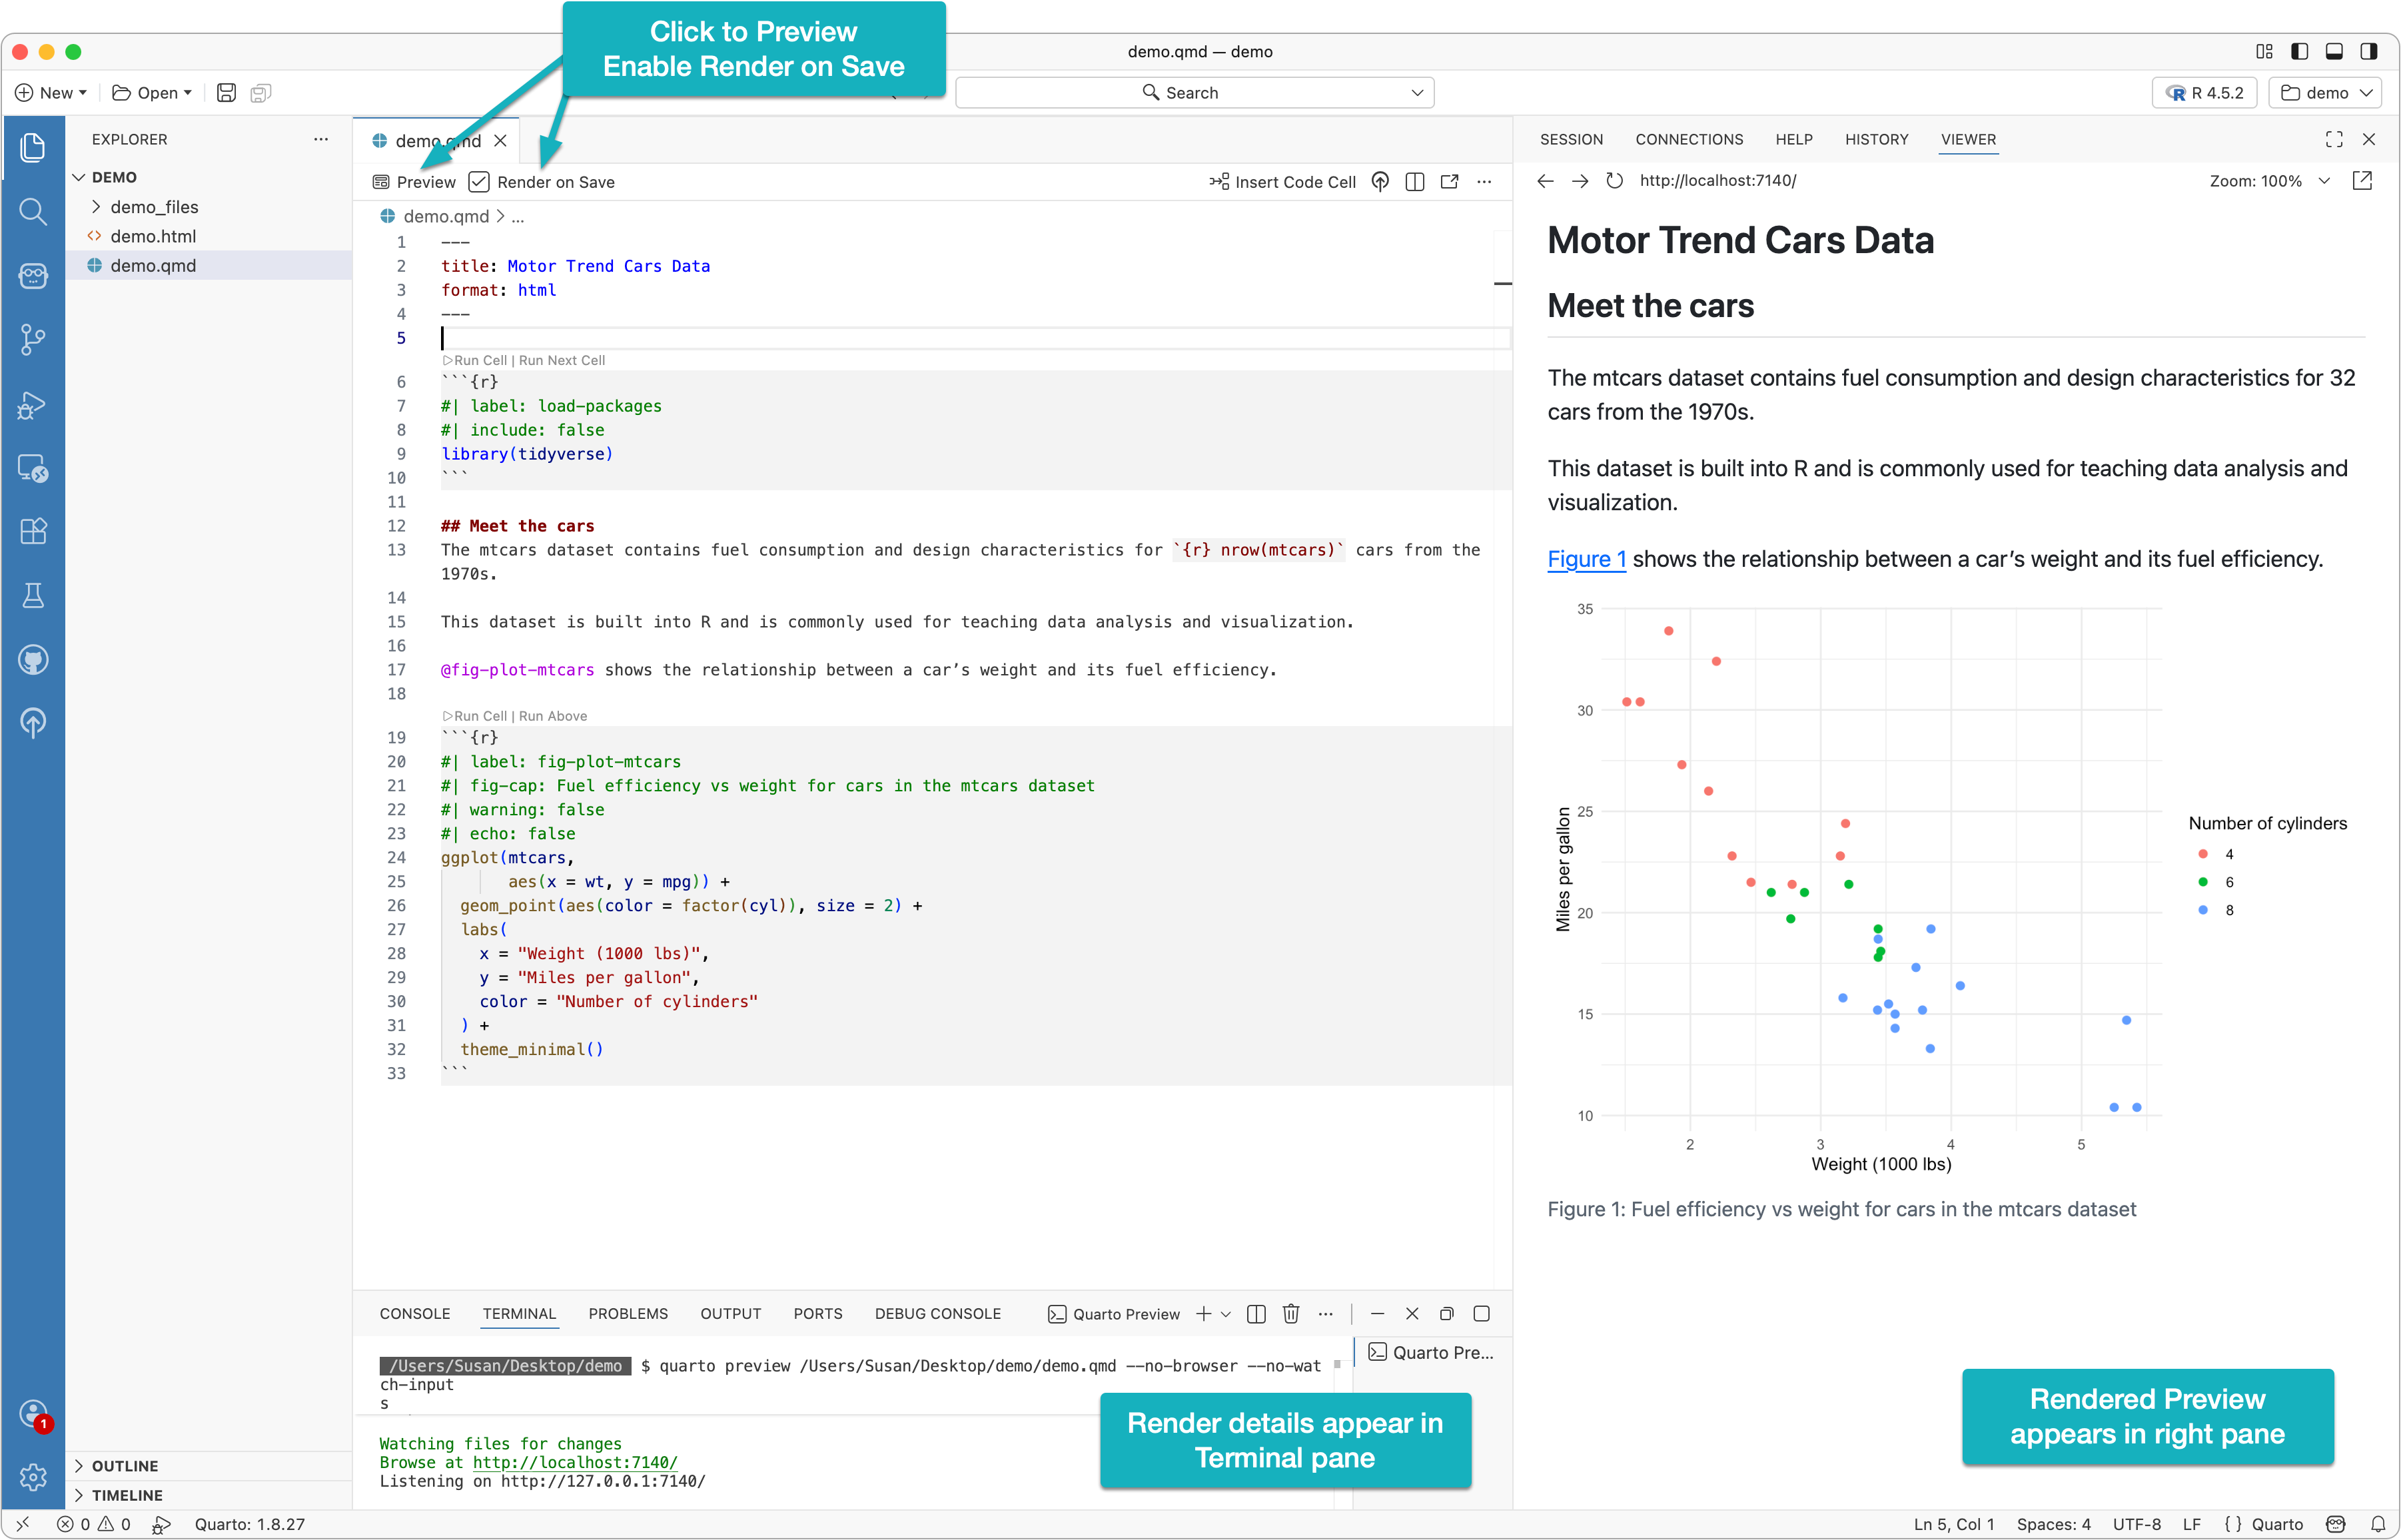Follow the Figure 1 link in the preview
Screen dimensions: 2401x1540
point(1586,559)
